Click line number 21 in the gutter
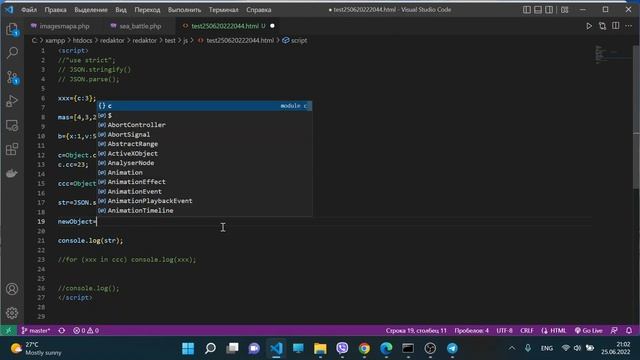 tap(41, 240)
